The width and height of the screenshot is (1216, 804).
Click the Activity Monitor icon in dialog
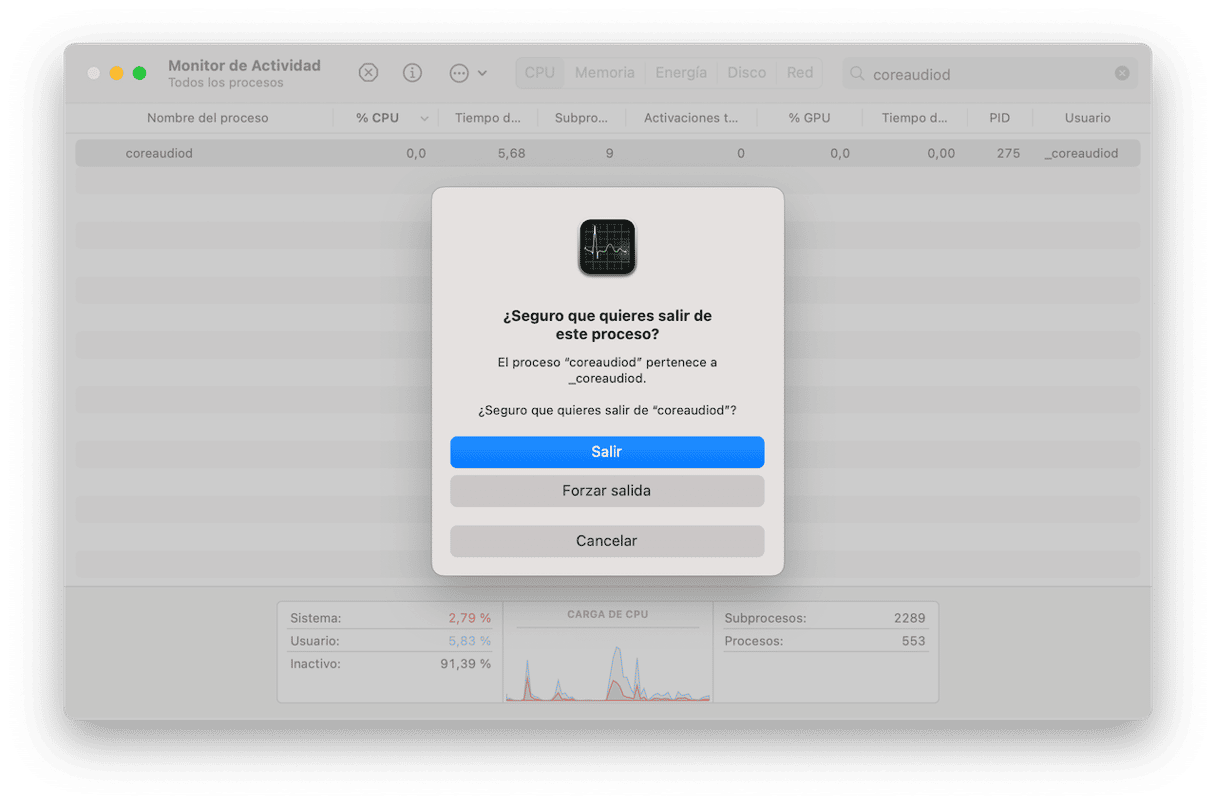click(607, 247)
